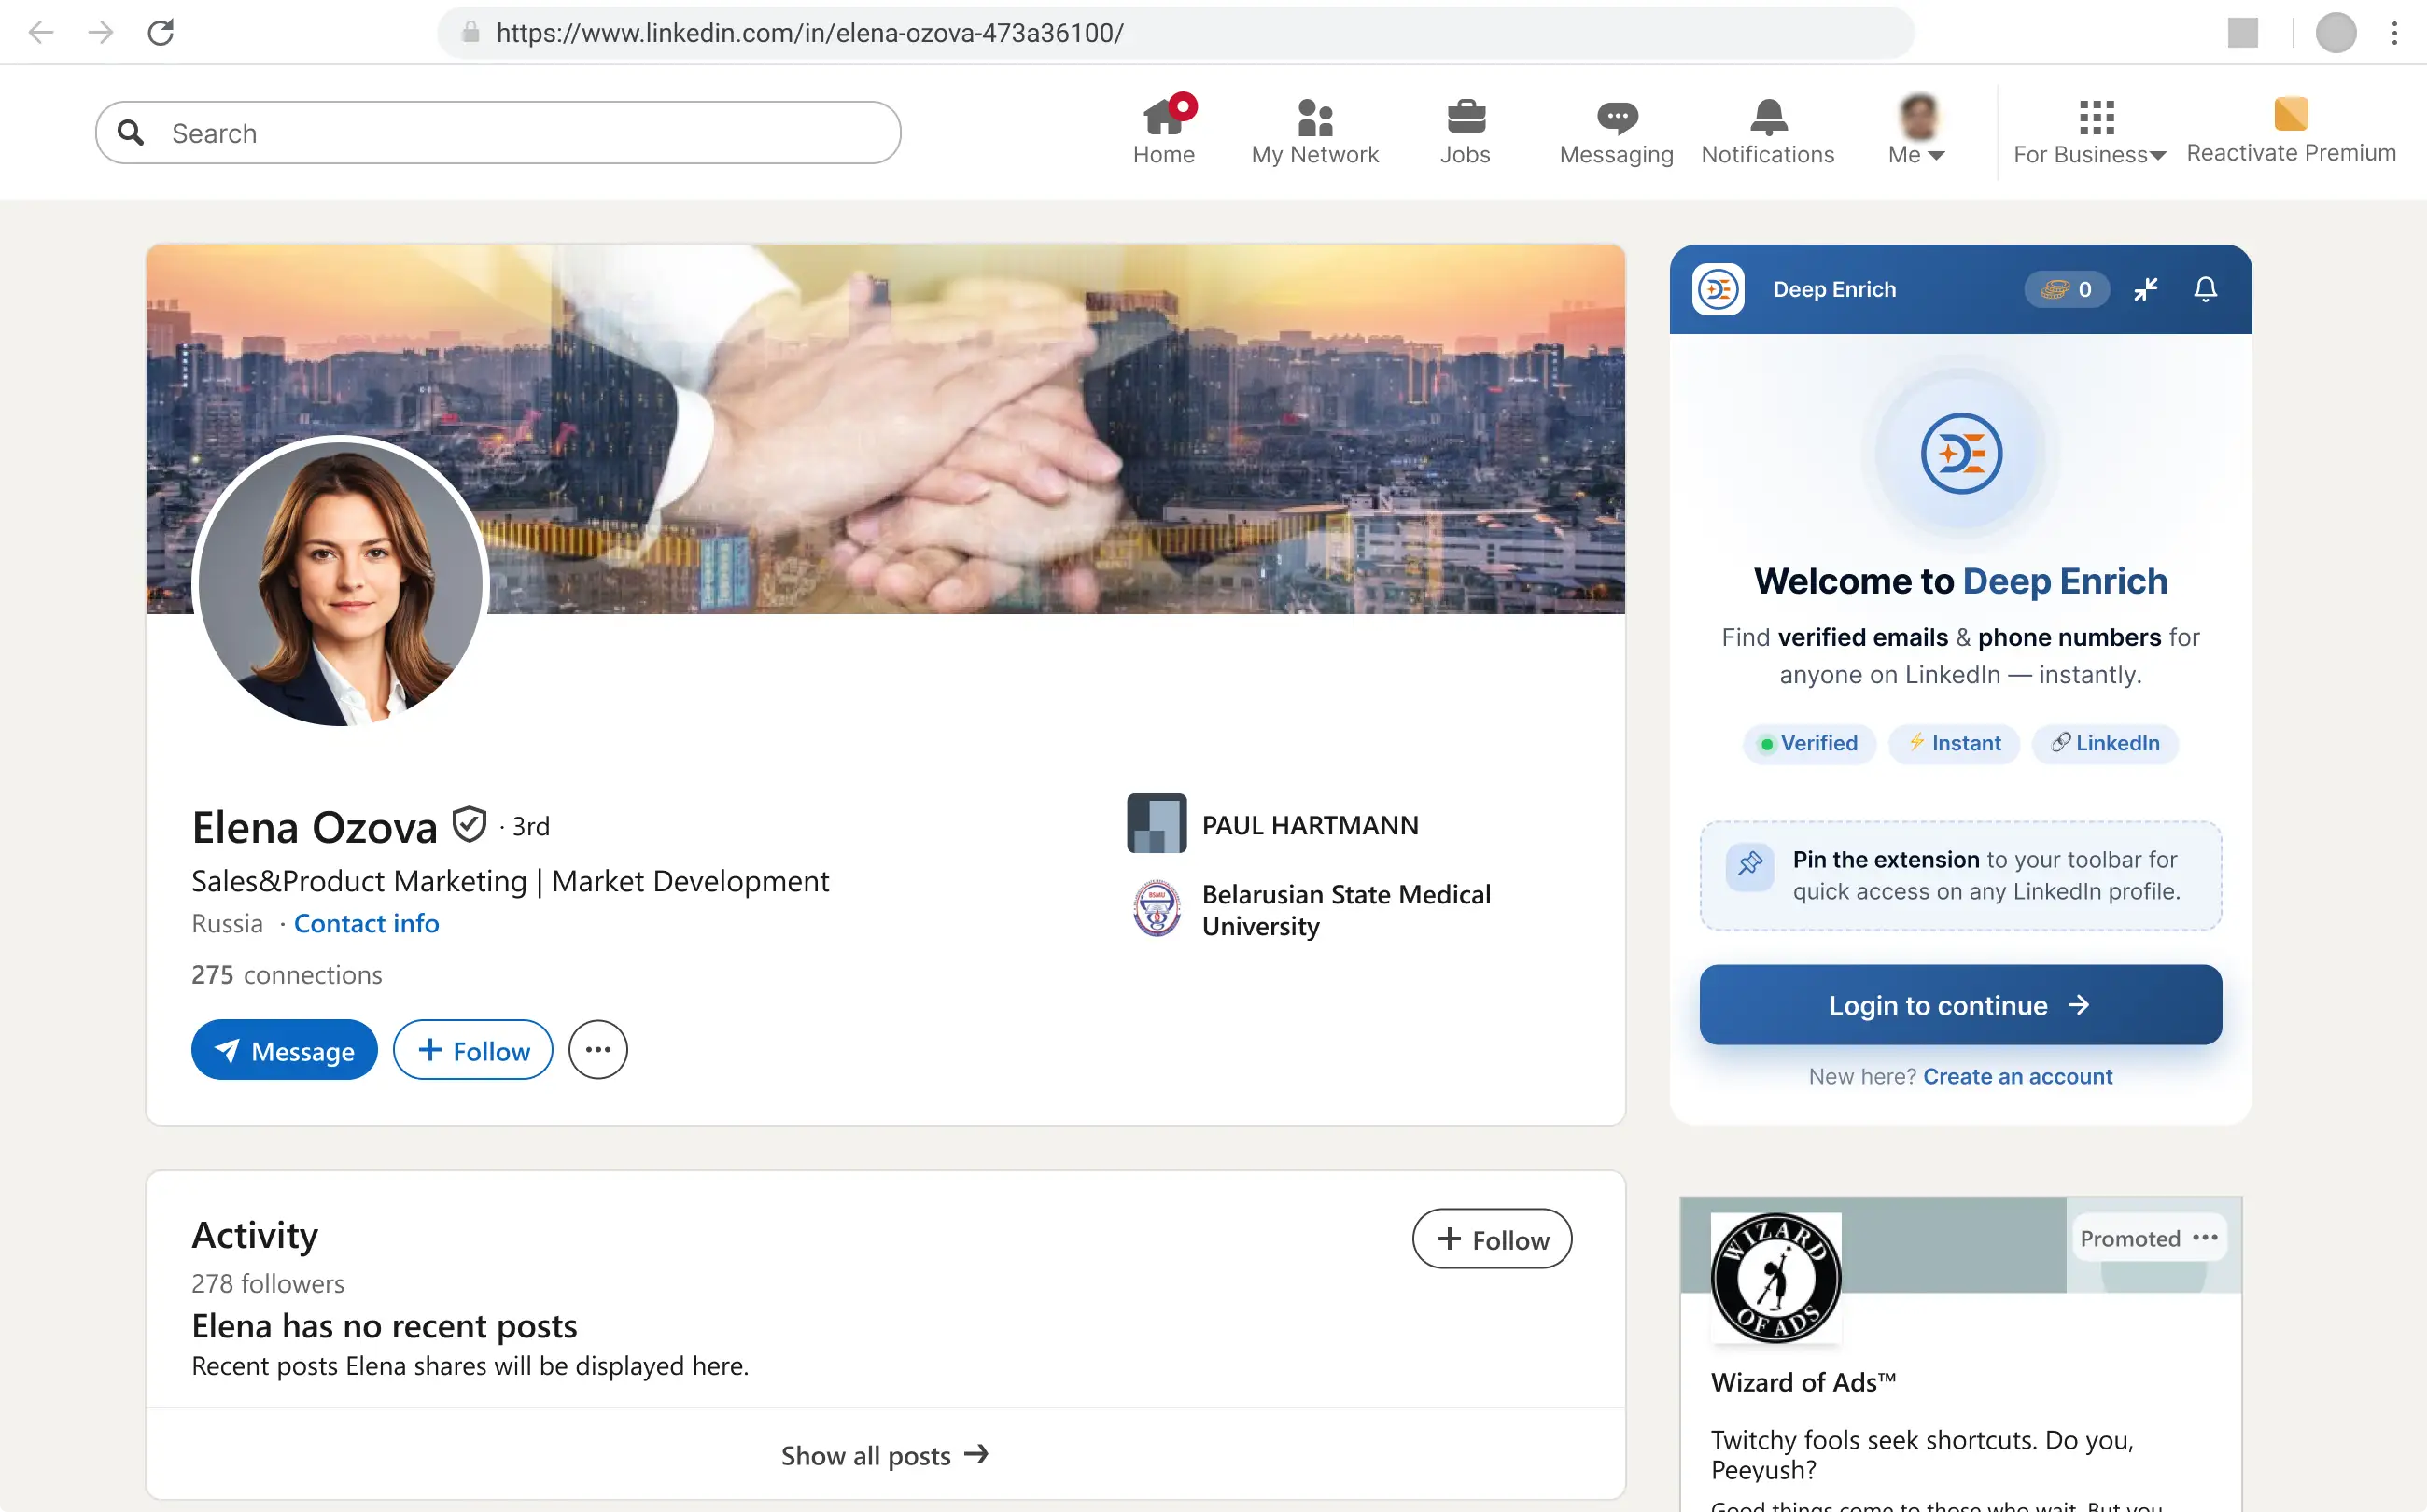Expand the Me profile menu
2427x1512 pixels.
1916,131
